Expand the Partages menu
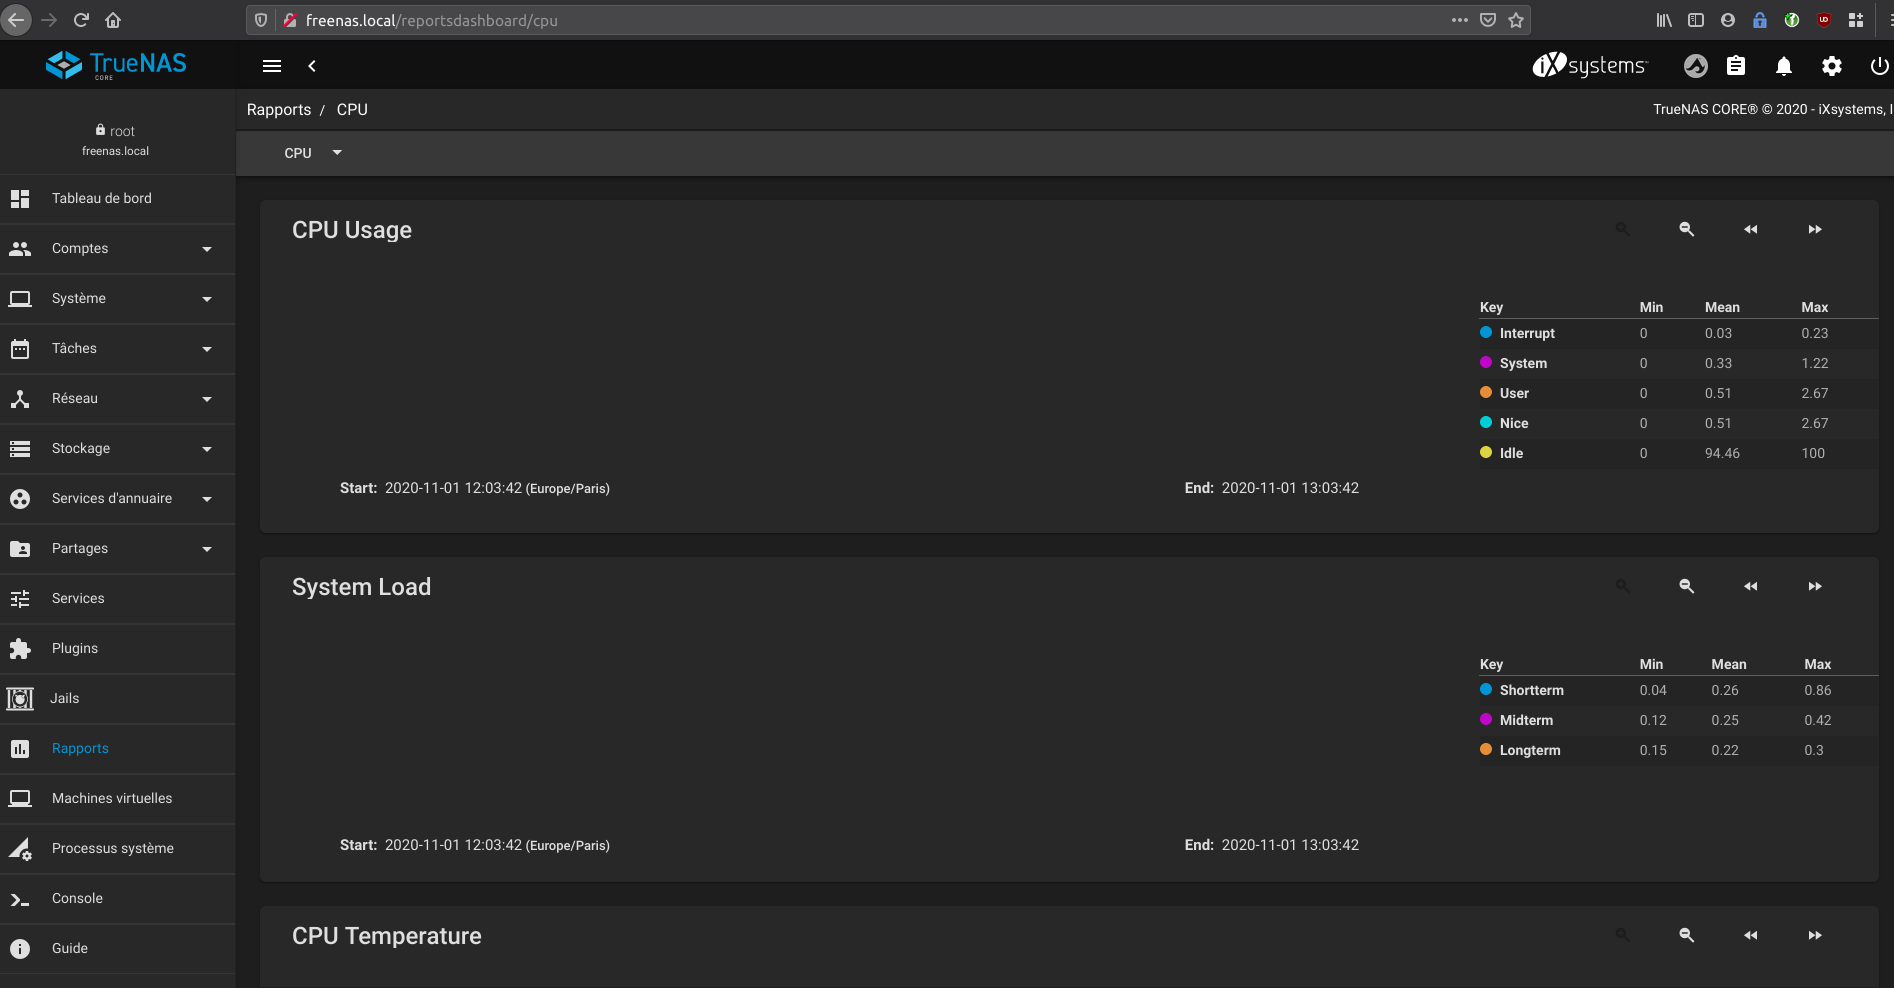This screenshot has width=1894, height=988. (x=118, y=549)
